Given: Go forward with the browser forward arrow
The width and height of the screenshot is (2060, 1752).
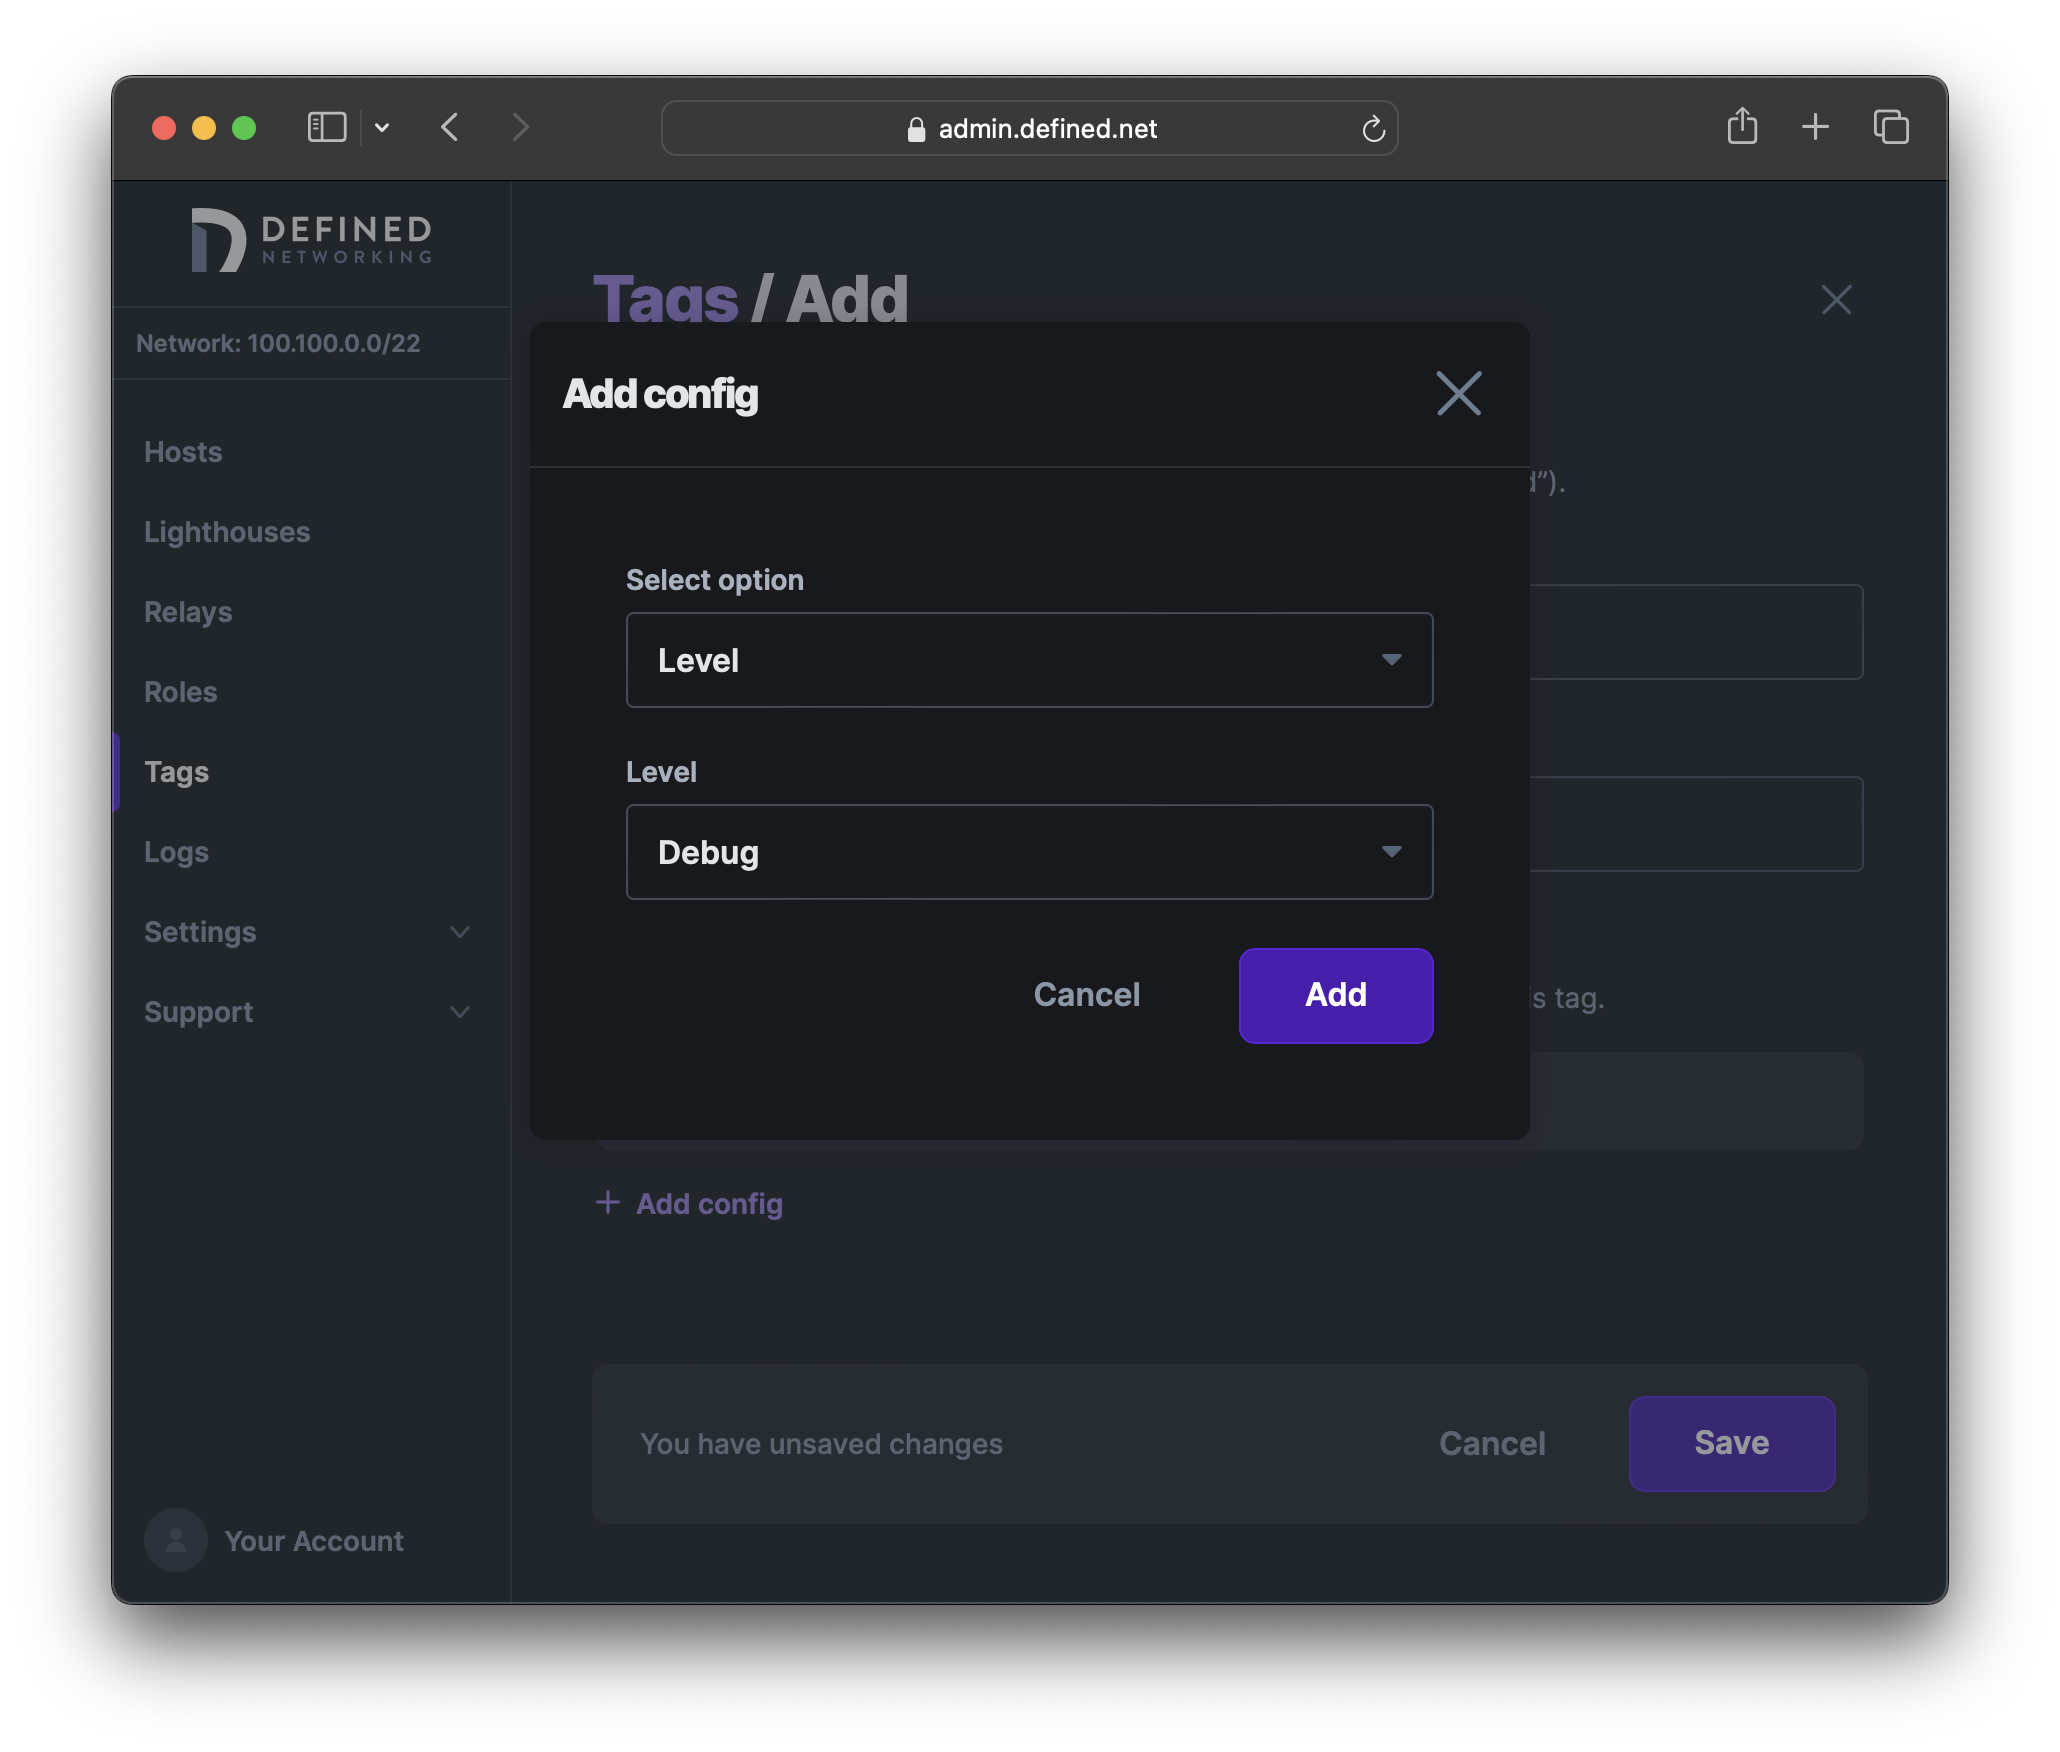Looking at the screenshot, I should pyautogui.click(x=520, y=128).
